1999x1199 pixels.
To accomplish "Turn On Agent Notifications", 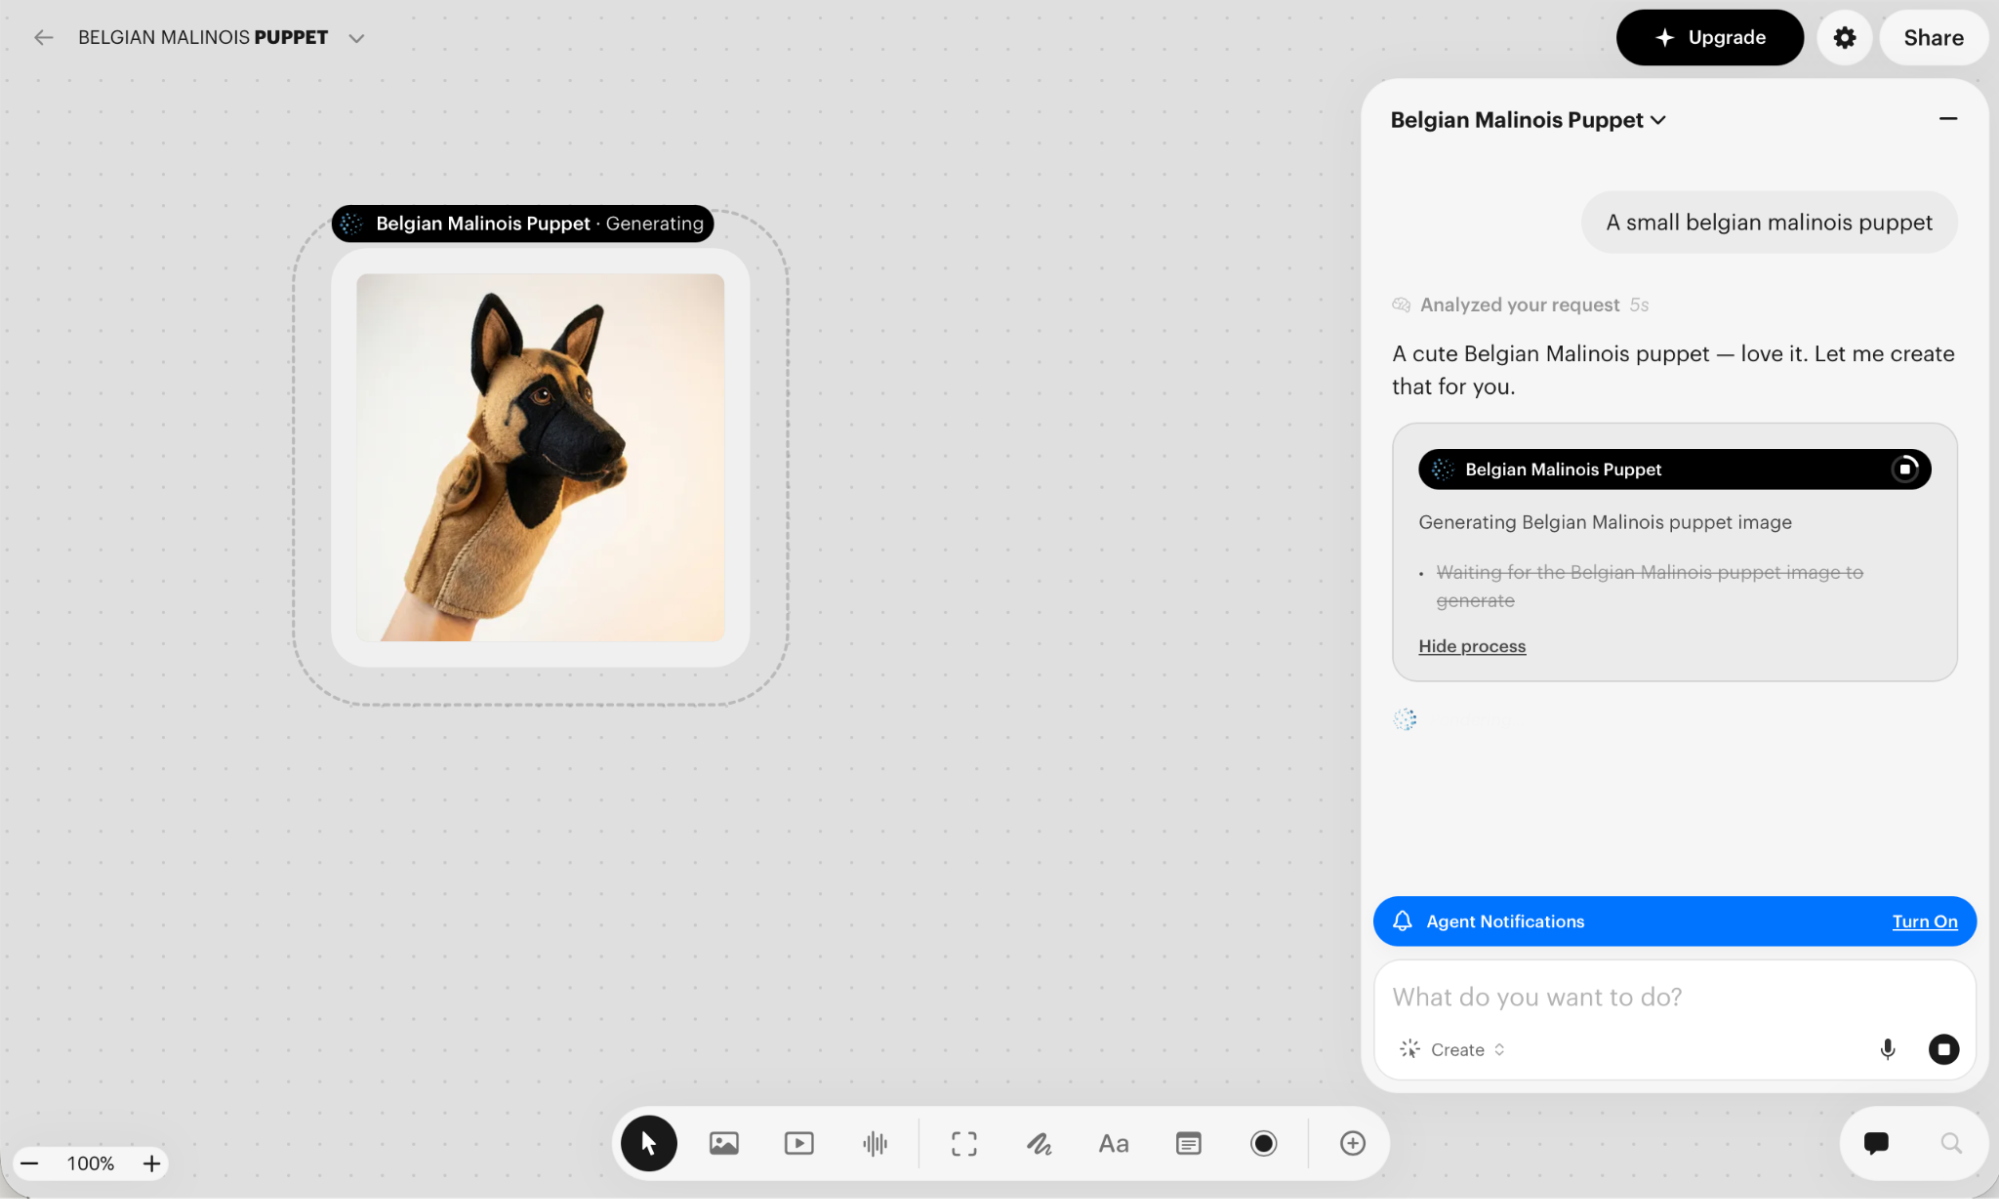I will click(1925, 921).
